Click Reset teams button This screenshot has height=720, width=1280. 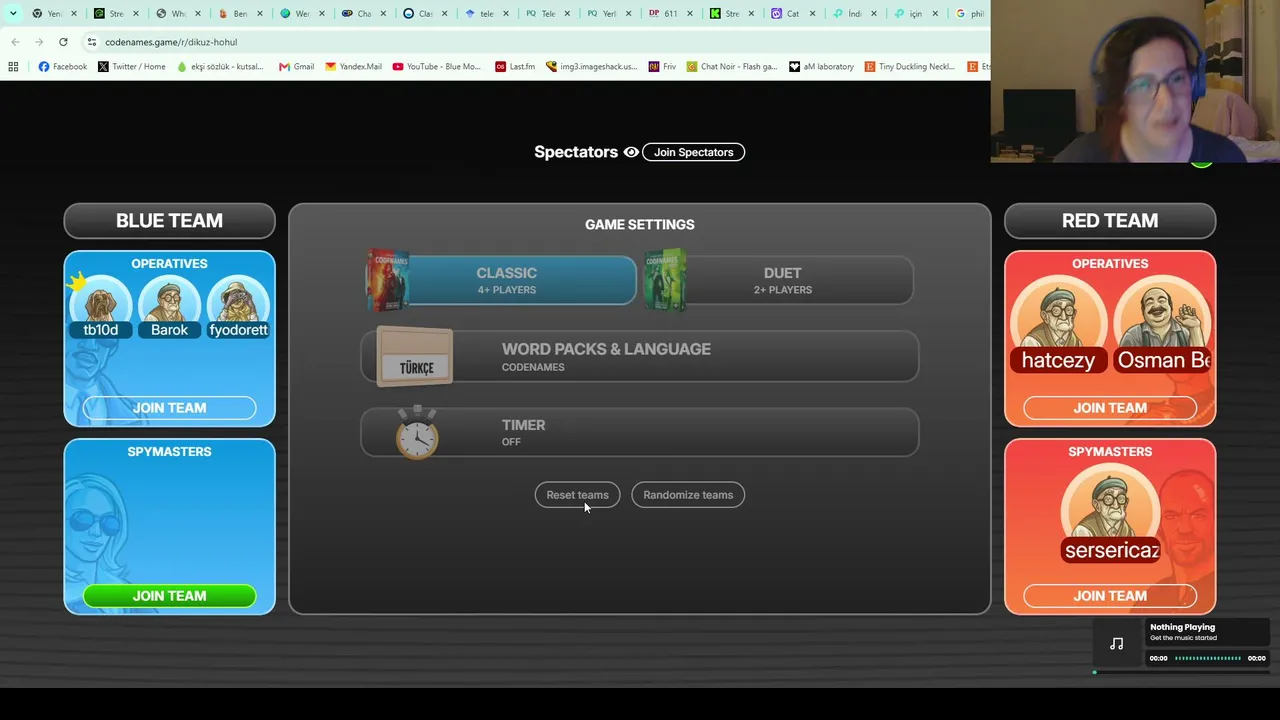pyautogui.click(x=577, y=495)
